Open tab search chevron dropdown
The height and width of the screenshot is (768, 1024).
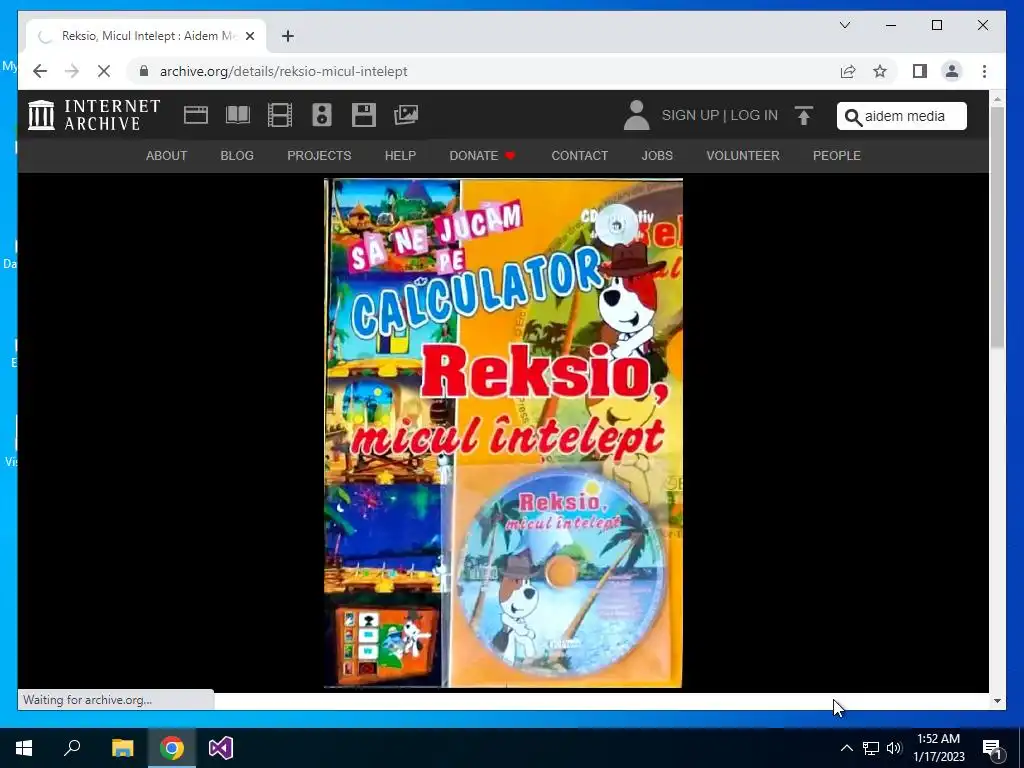pyautogui.click(x=844, y=25)
